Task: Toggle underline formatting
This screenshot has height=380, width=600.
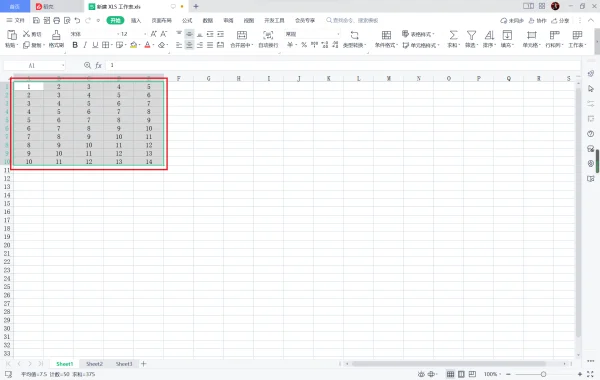Action: coord(95,45)
